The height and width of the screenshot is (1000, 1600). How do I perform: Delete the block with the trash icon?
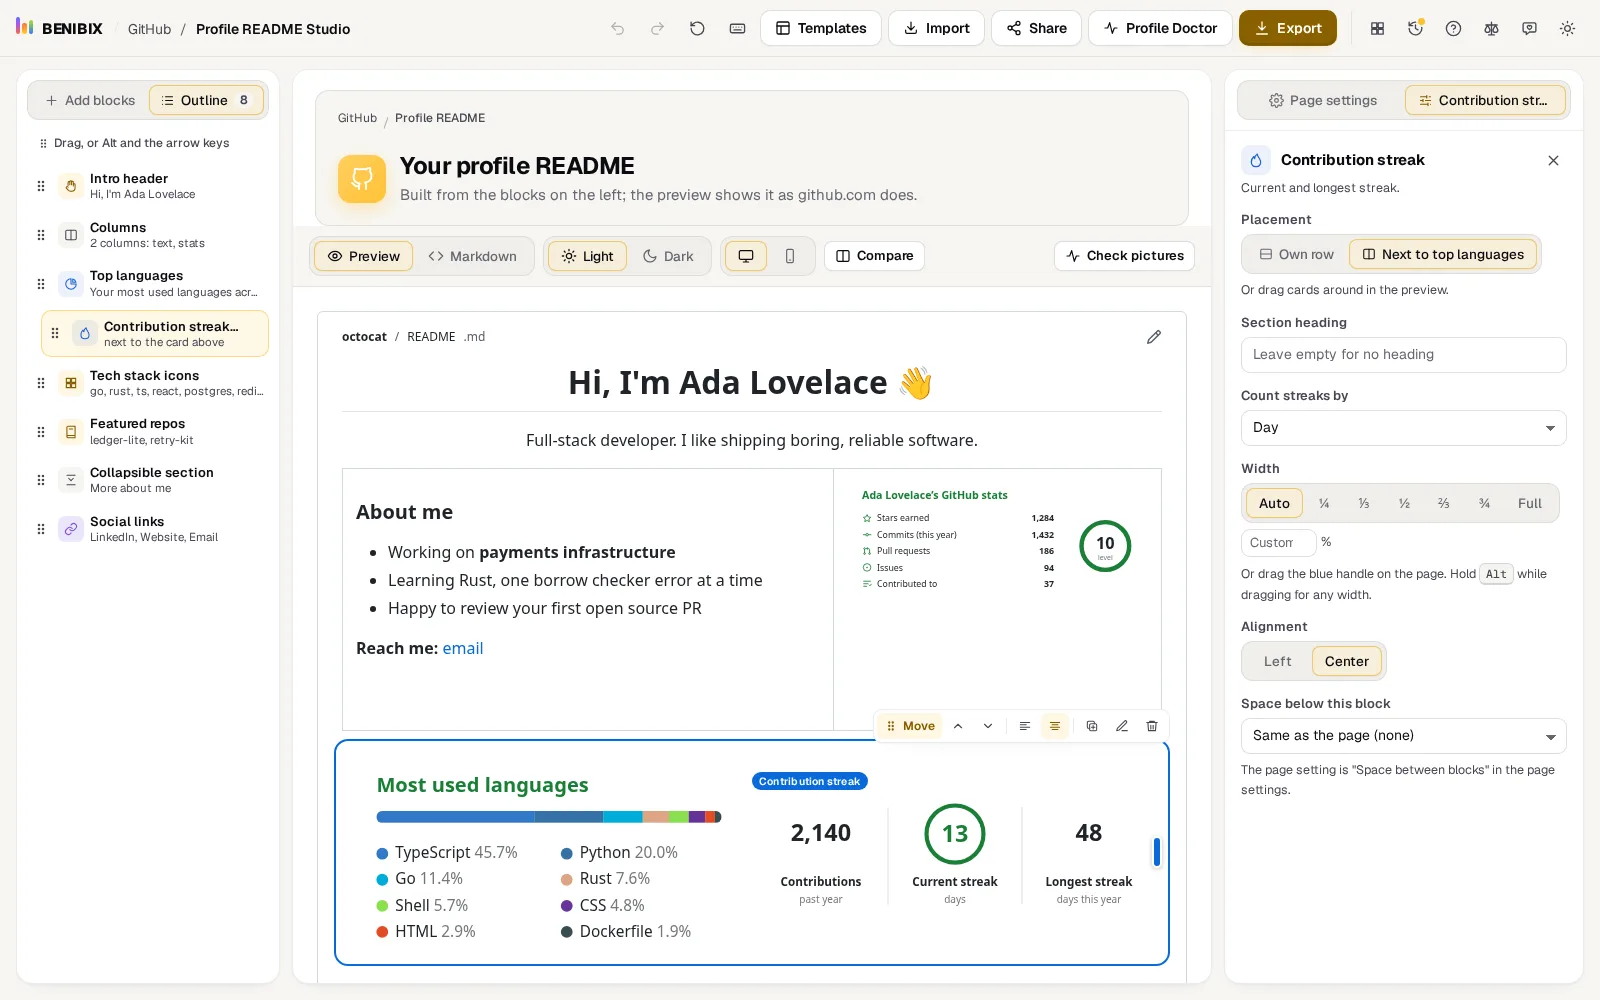click(1152, 726)
